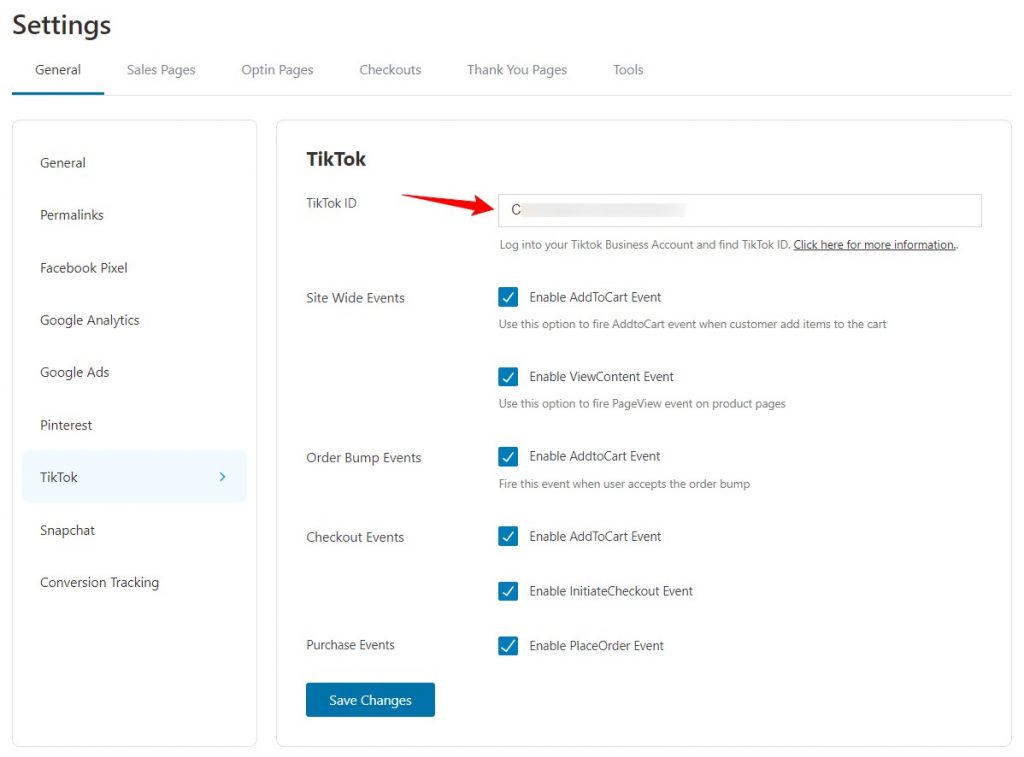The width and height of the screenshot is (1024, 757).
Task: Click the 'Site Wide Events' label
Action: tap(355, 298)
